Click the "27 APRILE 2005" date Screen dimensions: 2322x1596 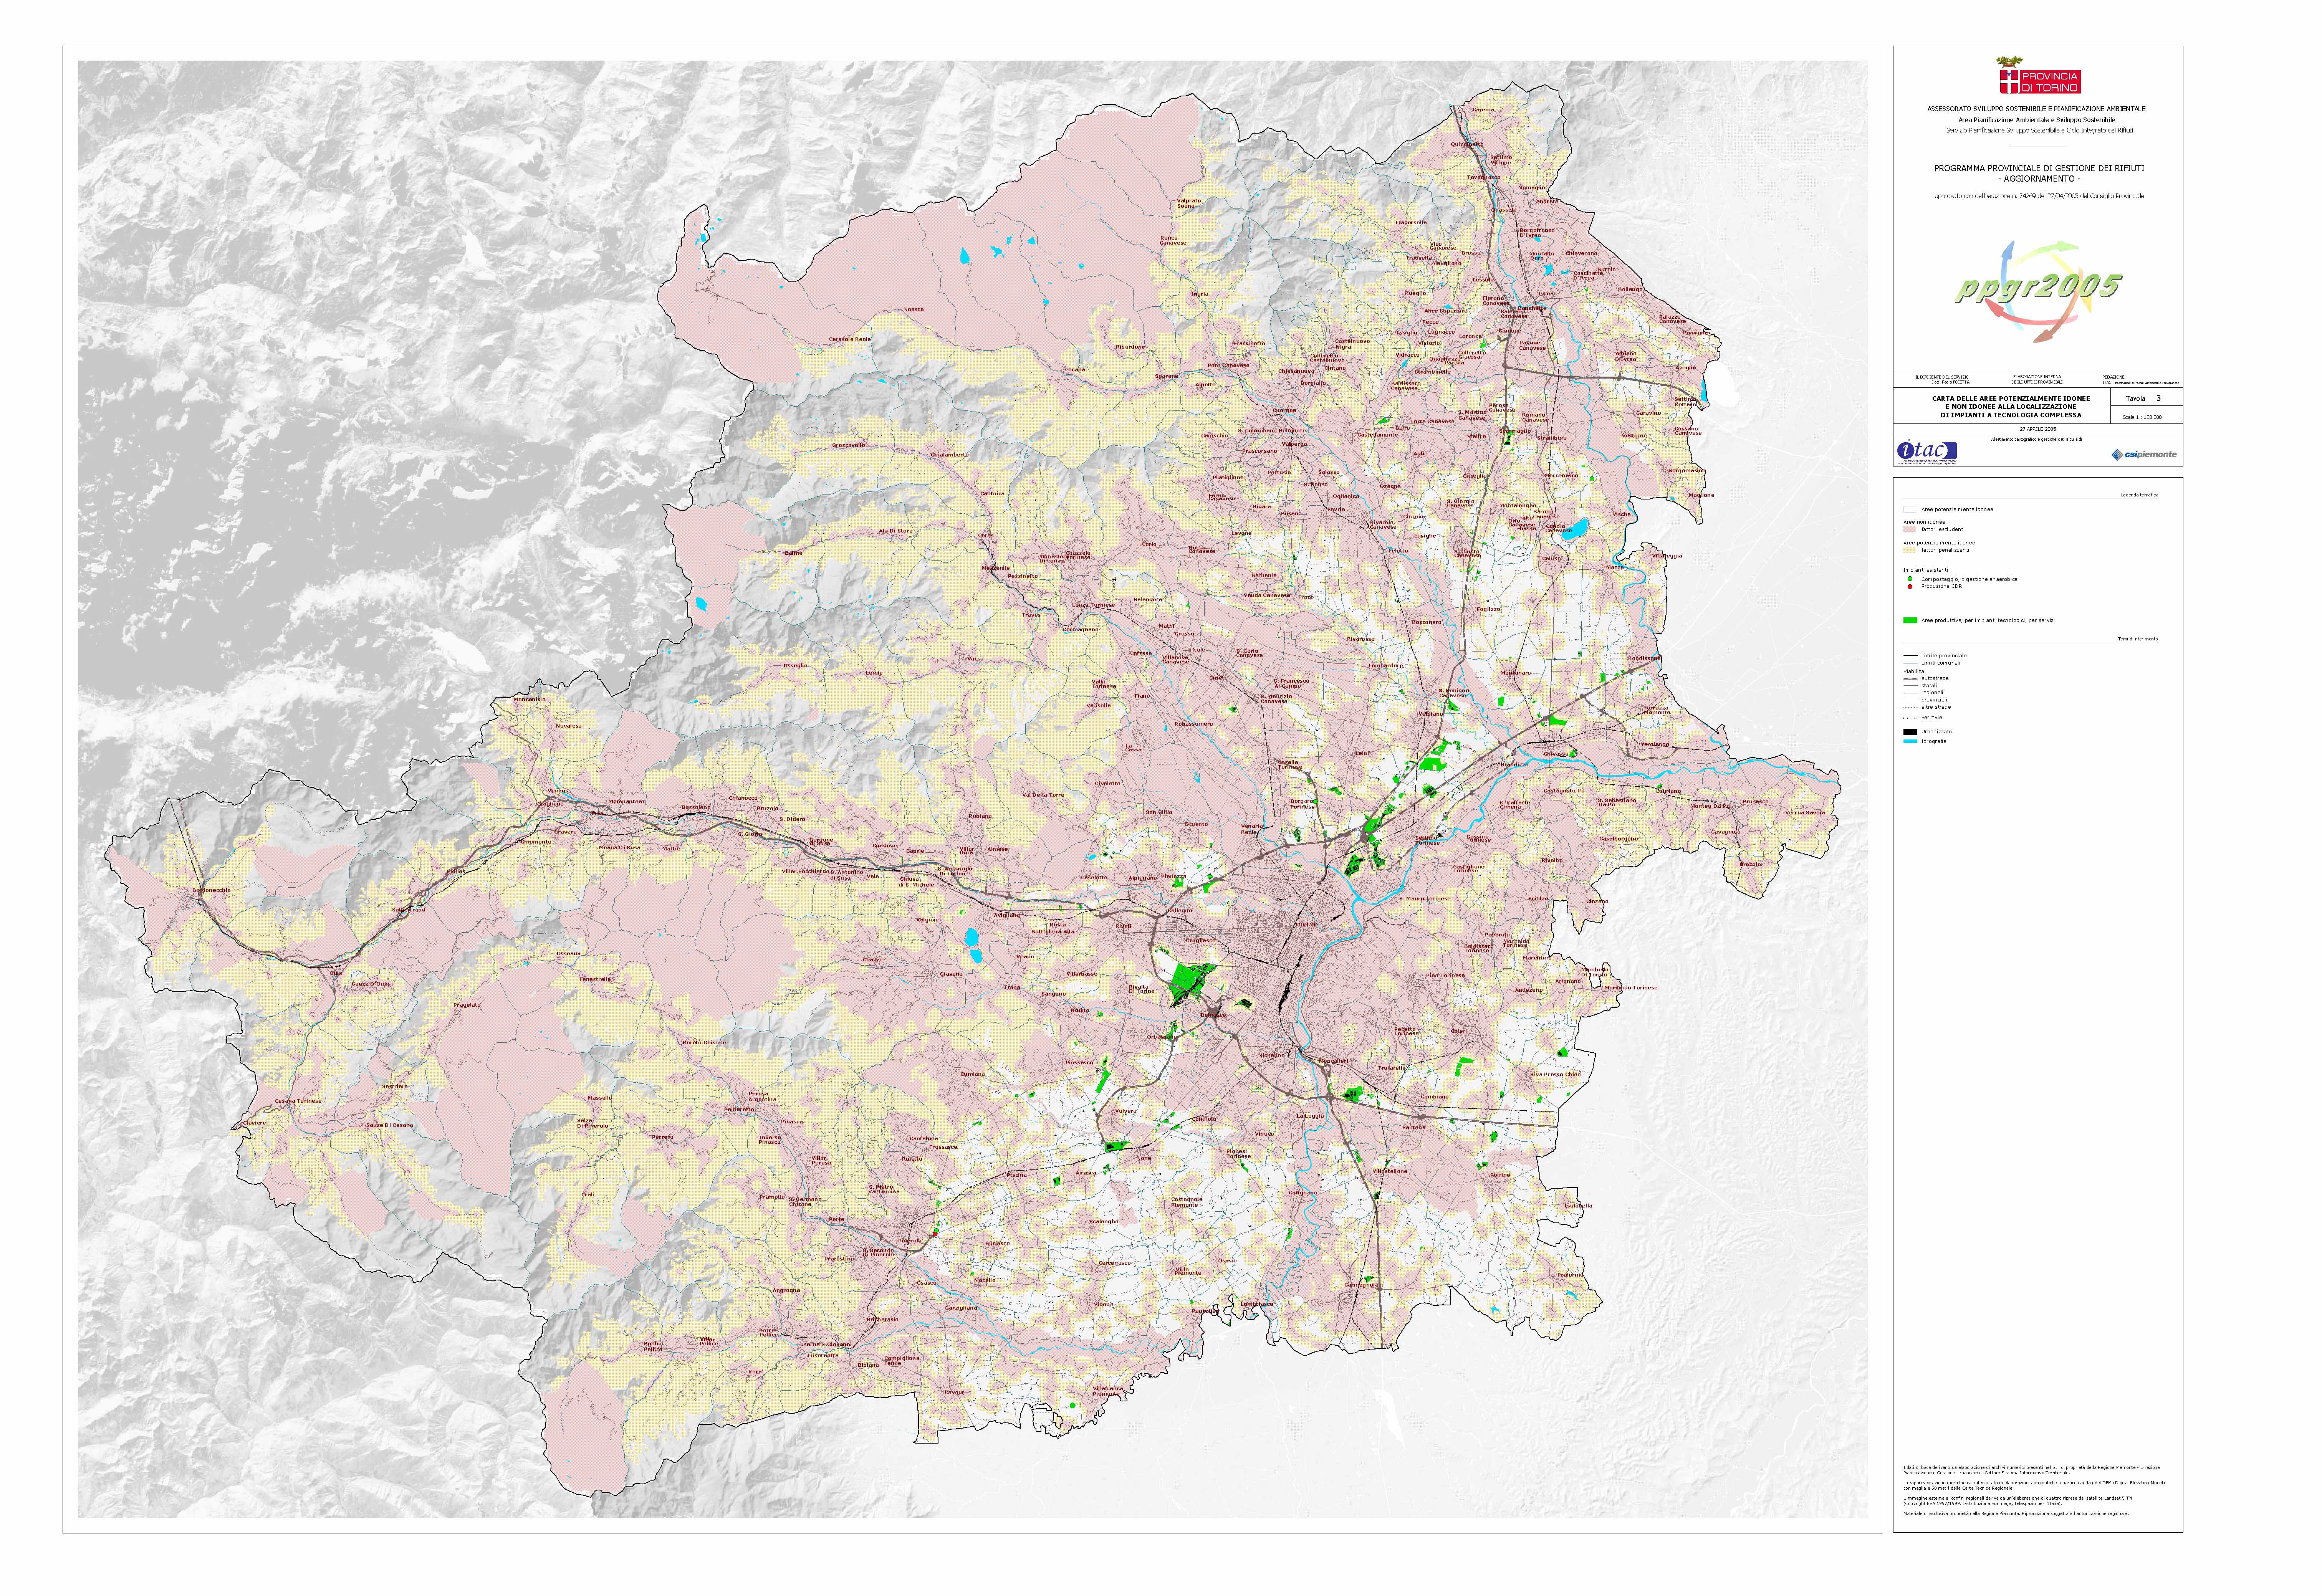(2037, 429)
